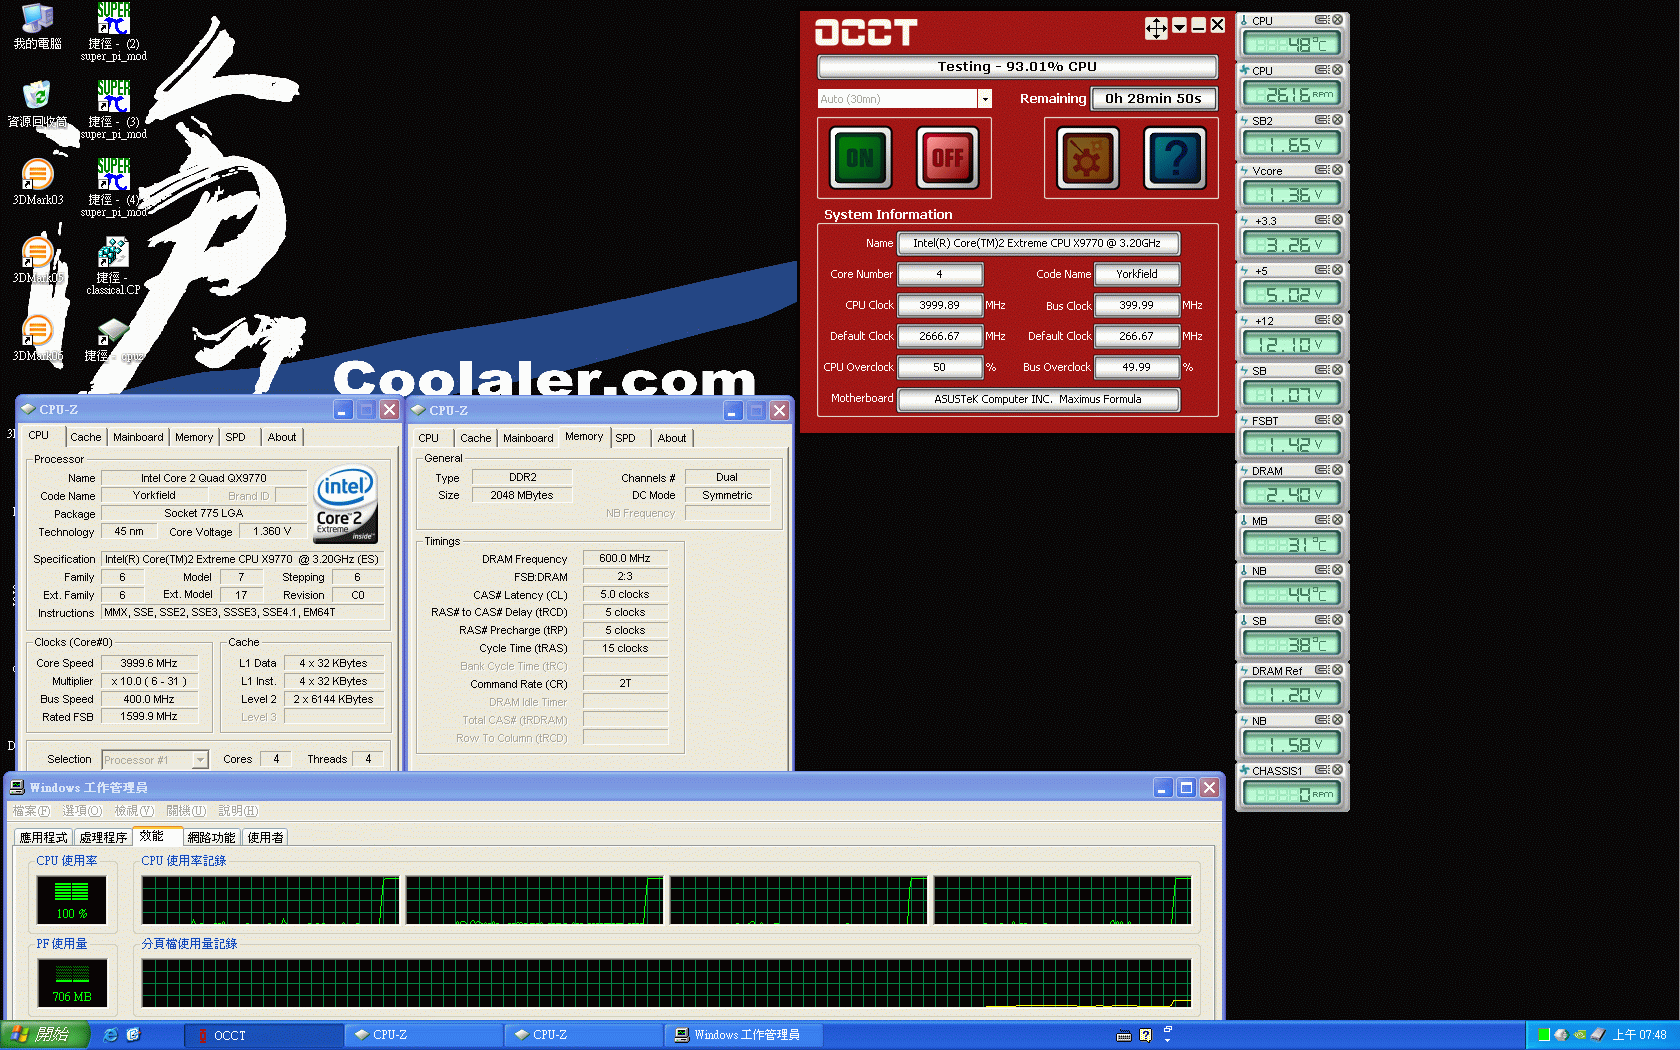The image size is (1680, 1050).
Task: Open the Task Manager help (說明) menu
Action: tap(238, 811)
